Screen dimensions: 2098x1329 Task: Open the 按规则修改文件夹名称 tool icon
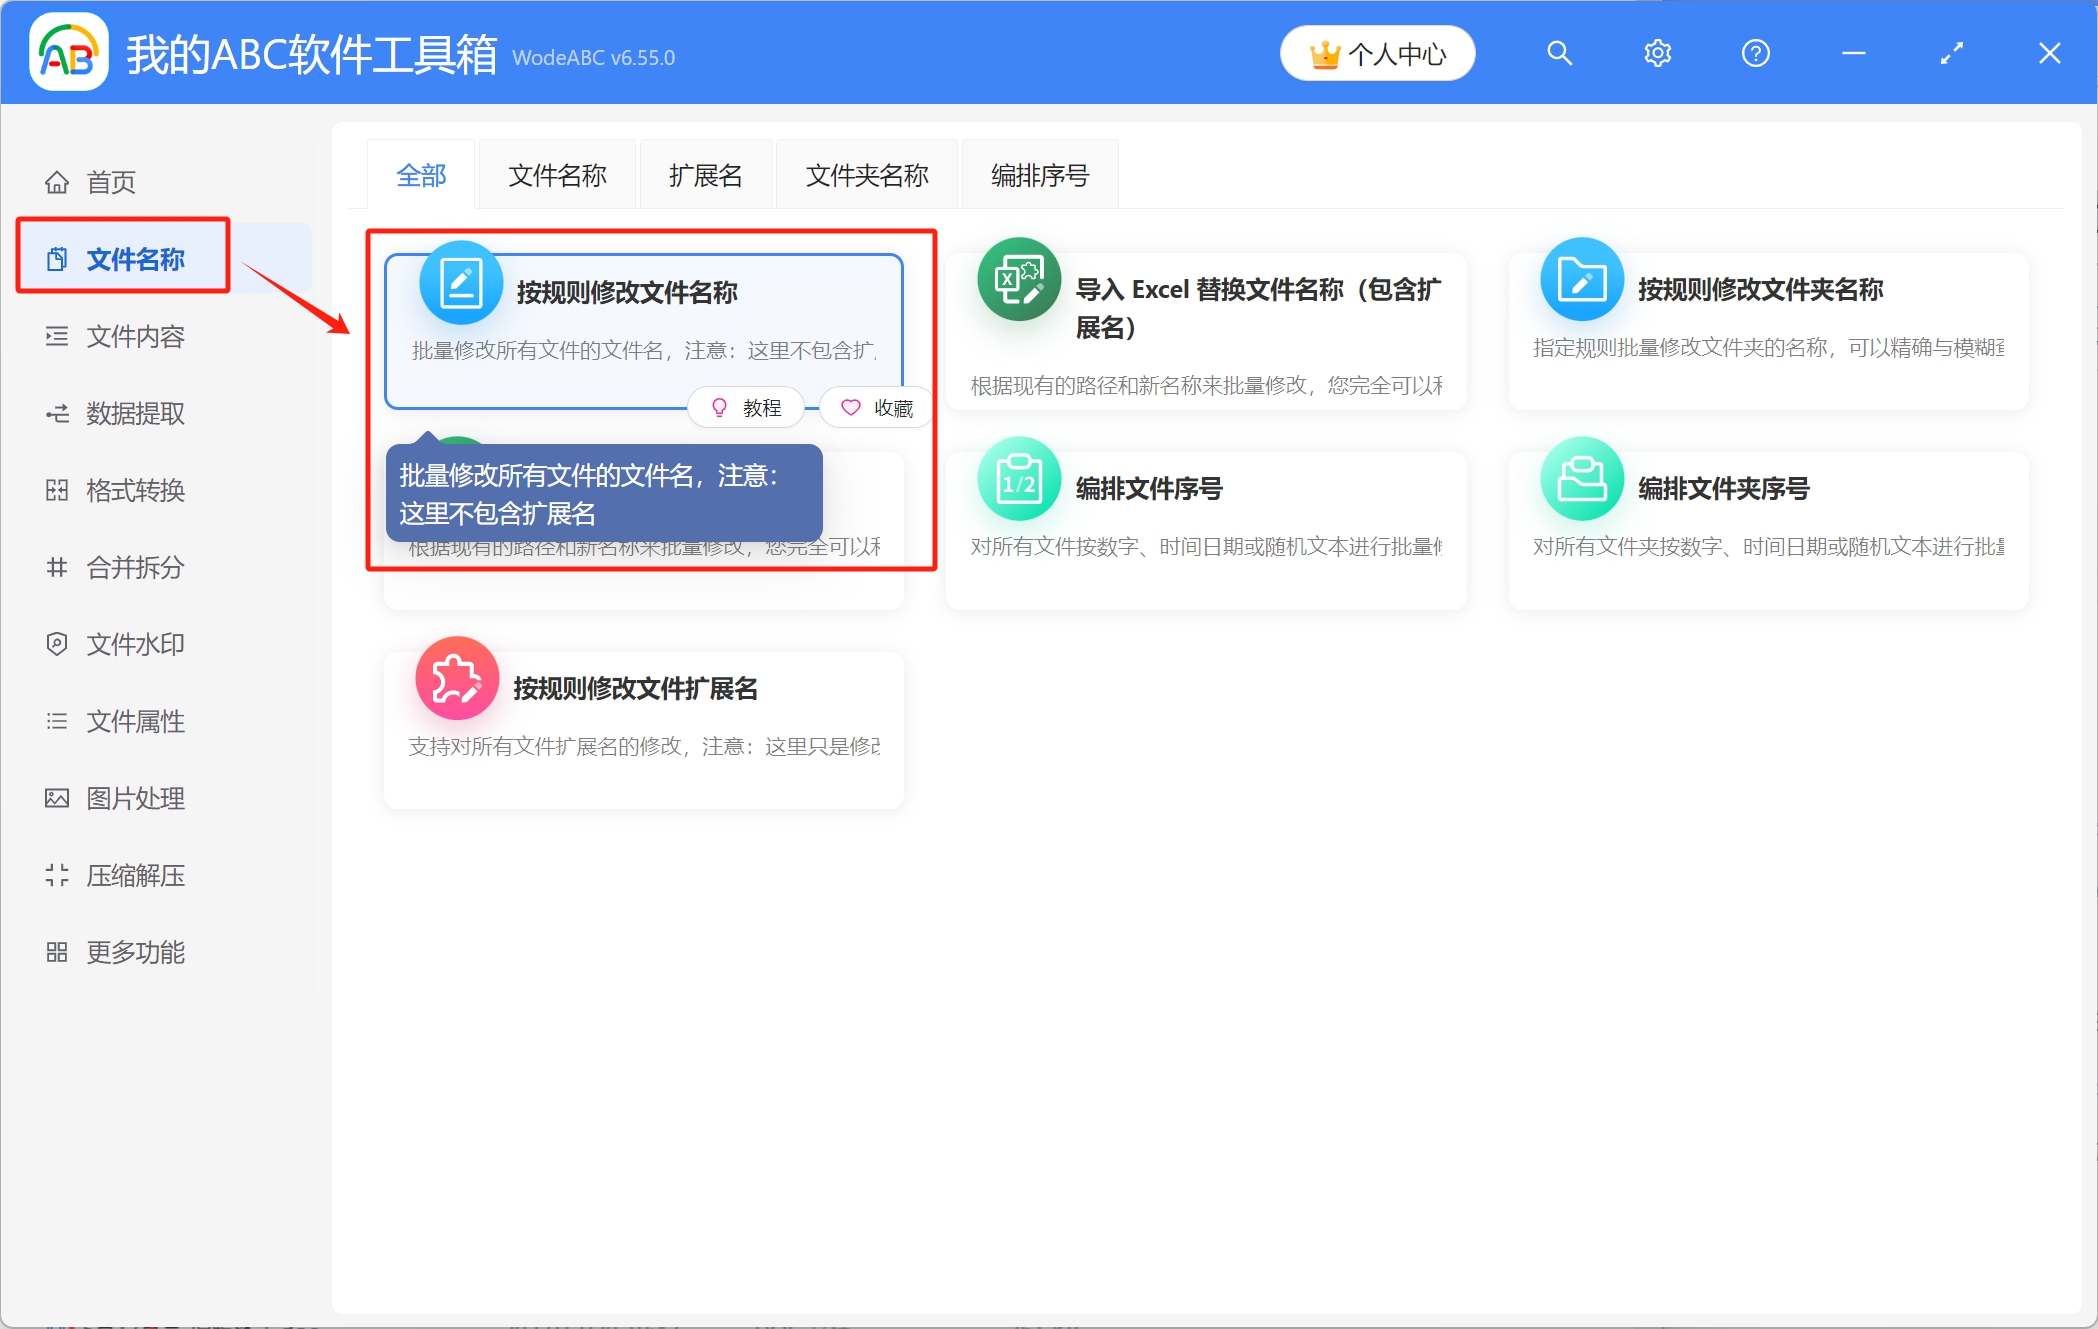(x=1581, y=281)
